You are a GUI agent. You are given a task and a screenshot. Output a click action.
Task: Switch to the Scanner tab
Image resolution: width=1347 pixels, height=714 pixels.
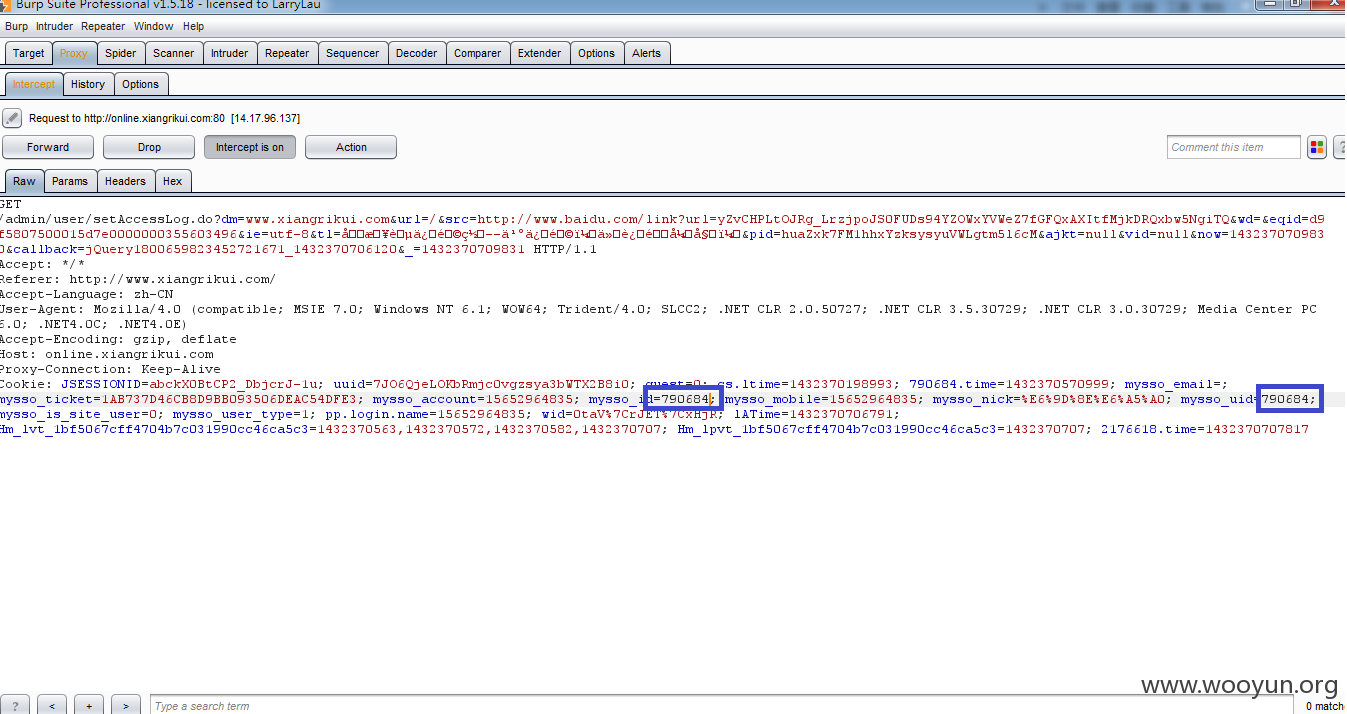click(x=174, y=53)
